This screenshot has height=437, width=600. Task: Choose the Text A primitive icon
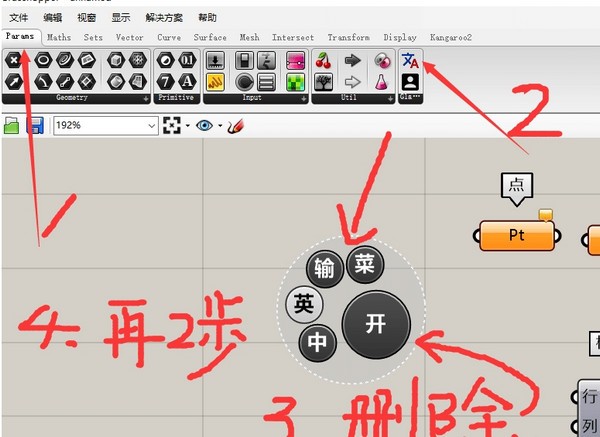tap(187, 81)
